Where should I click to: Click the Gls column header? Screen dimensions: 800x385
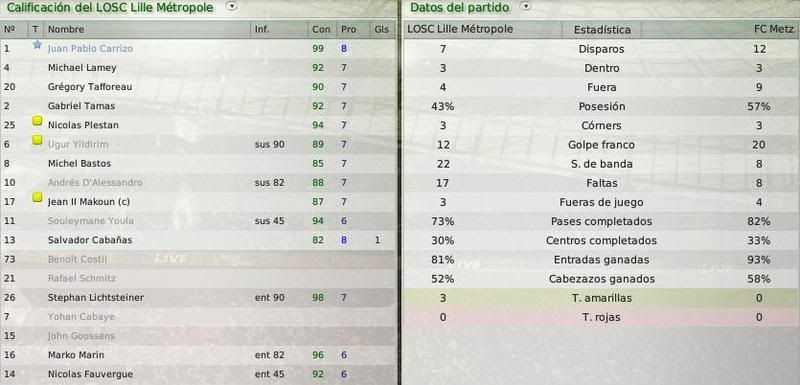(x=382, y=30)
